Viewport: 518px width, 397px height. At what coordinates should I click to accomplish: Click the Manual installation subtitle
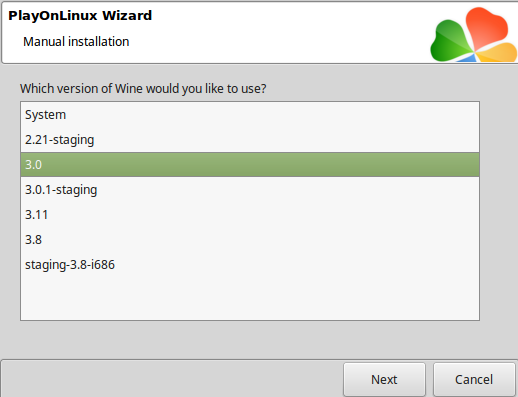point(76,42)
